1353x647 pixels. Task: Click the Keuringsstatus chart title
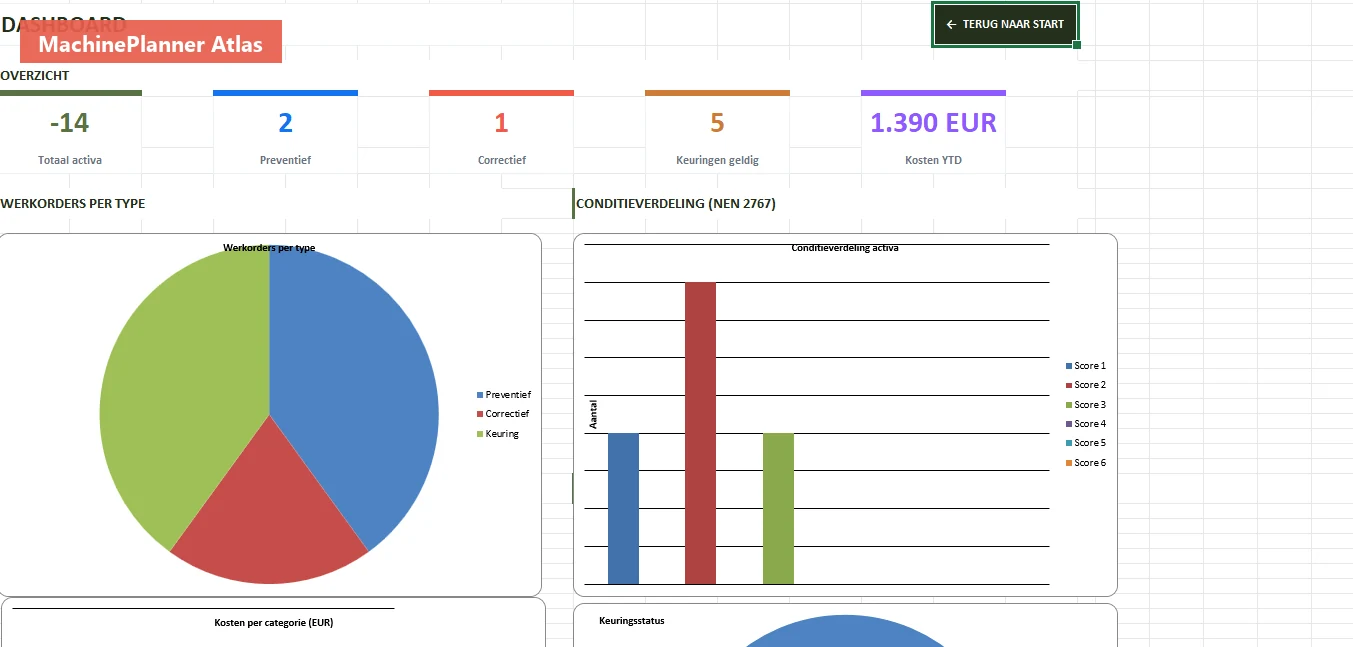click(632, 620)
